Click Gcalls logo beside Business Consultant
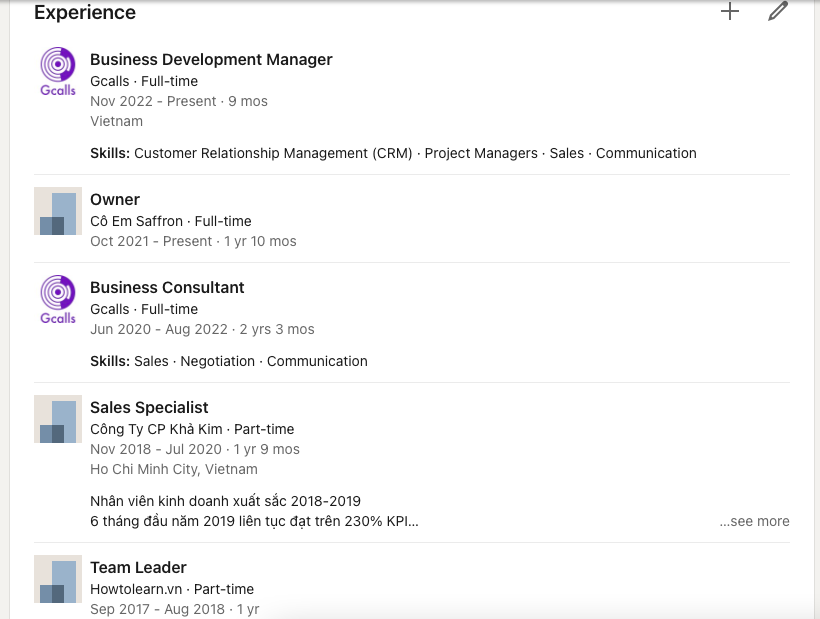 click(x=58, y=299)
